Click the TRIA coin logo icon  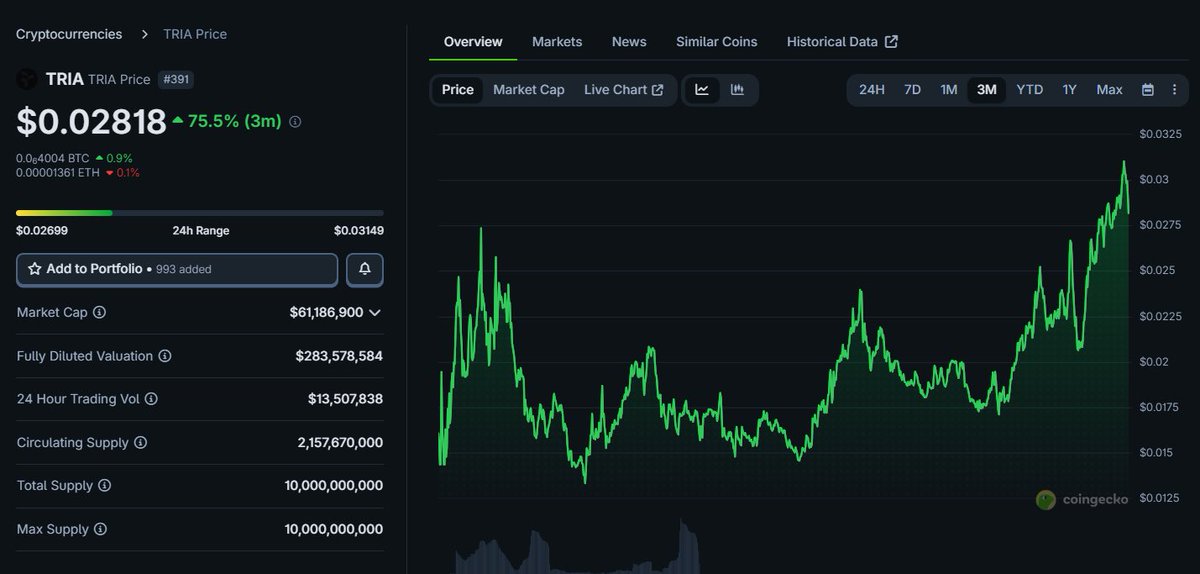coord(27,79)
